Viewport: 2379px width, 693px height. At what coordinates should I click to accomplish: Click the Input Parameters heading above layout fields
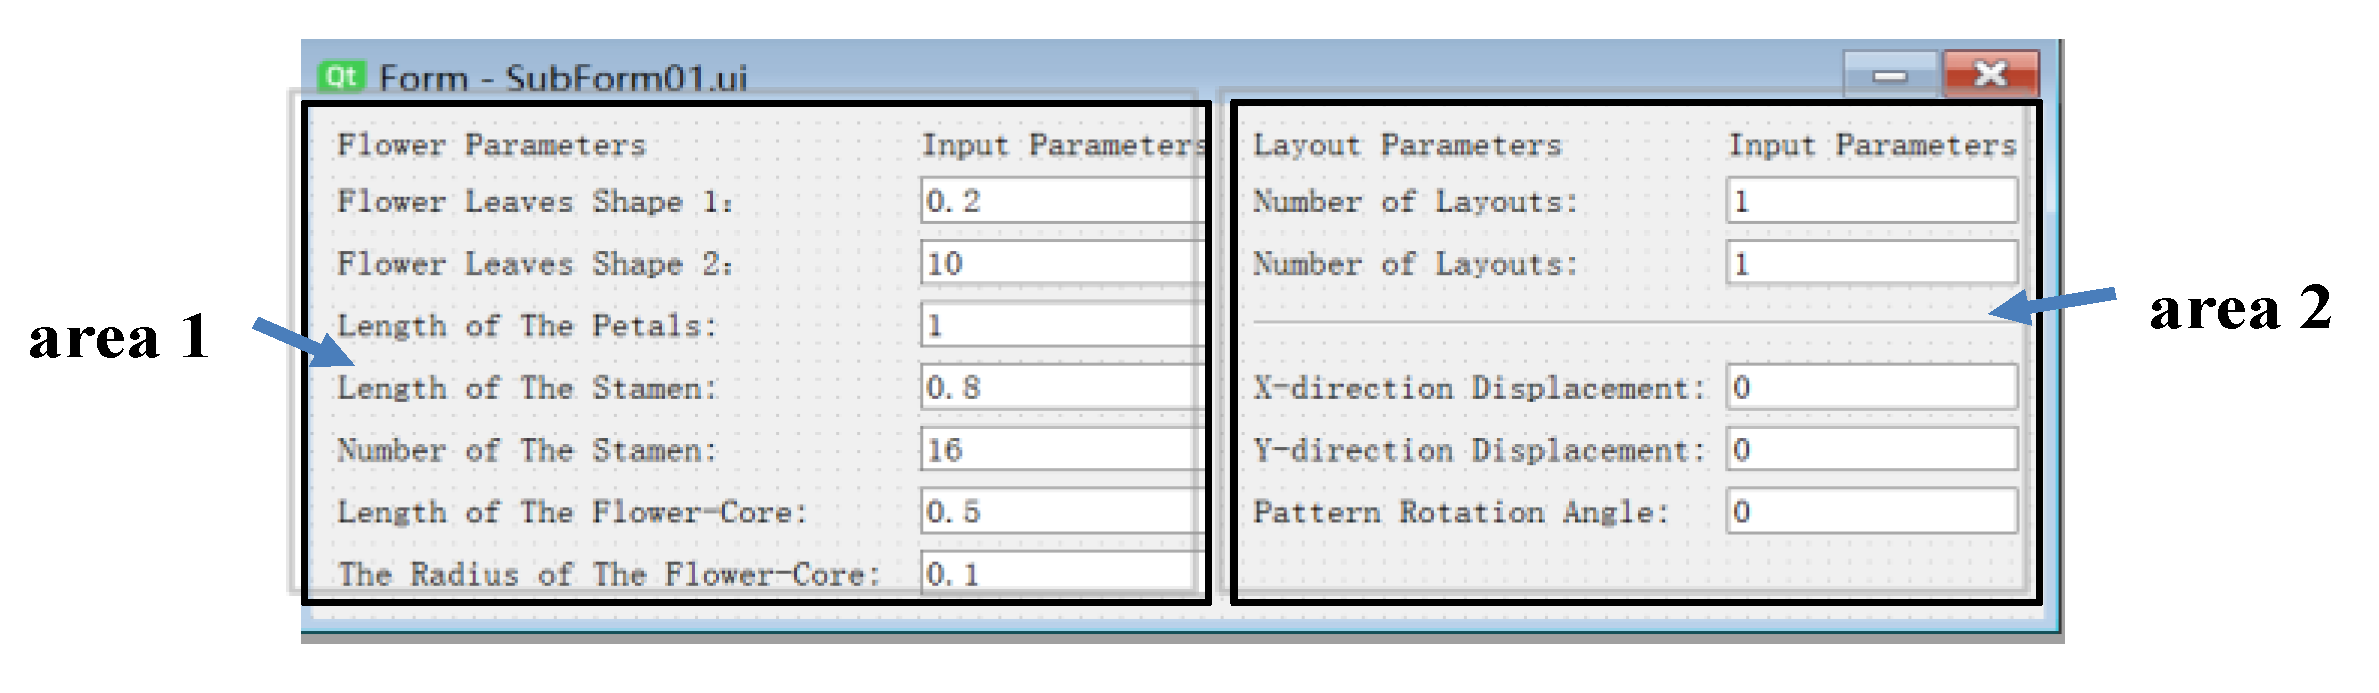[x=1872, y=146]
